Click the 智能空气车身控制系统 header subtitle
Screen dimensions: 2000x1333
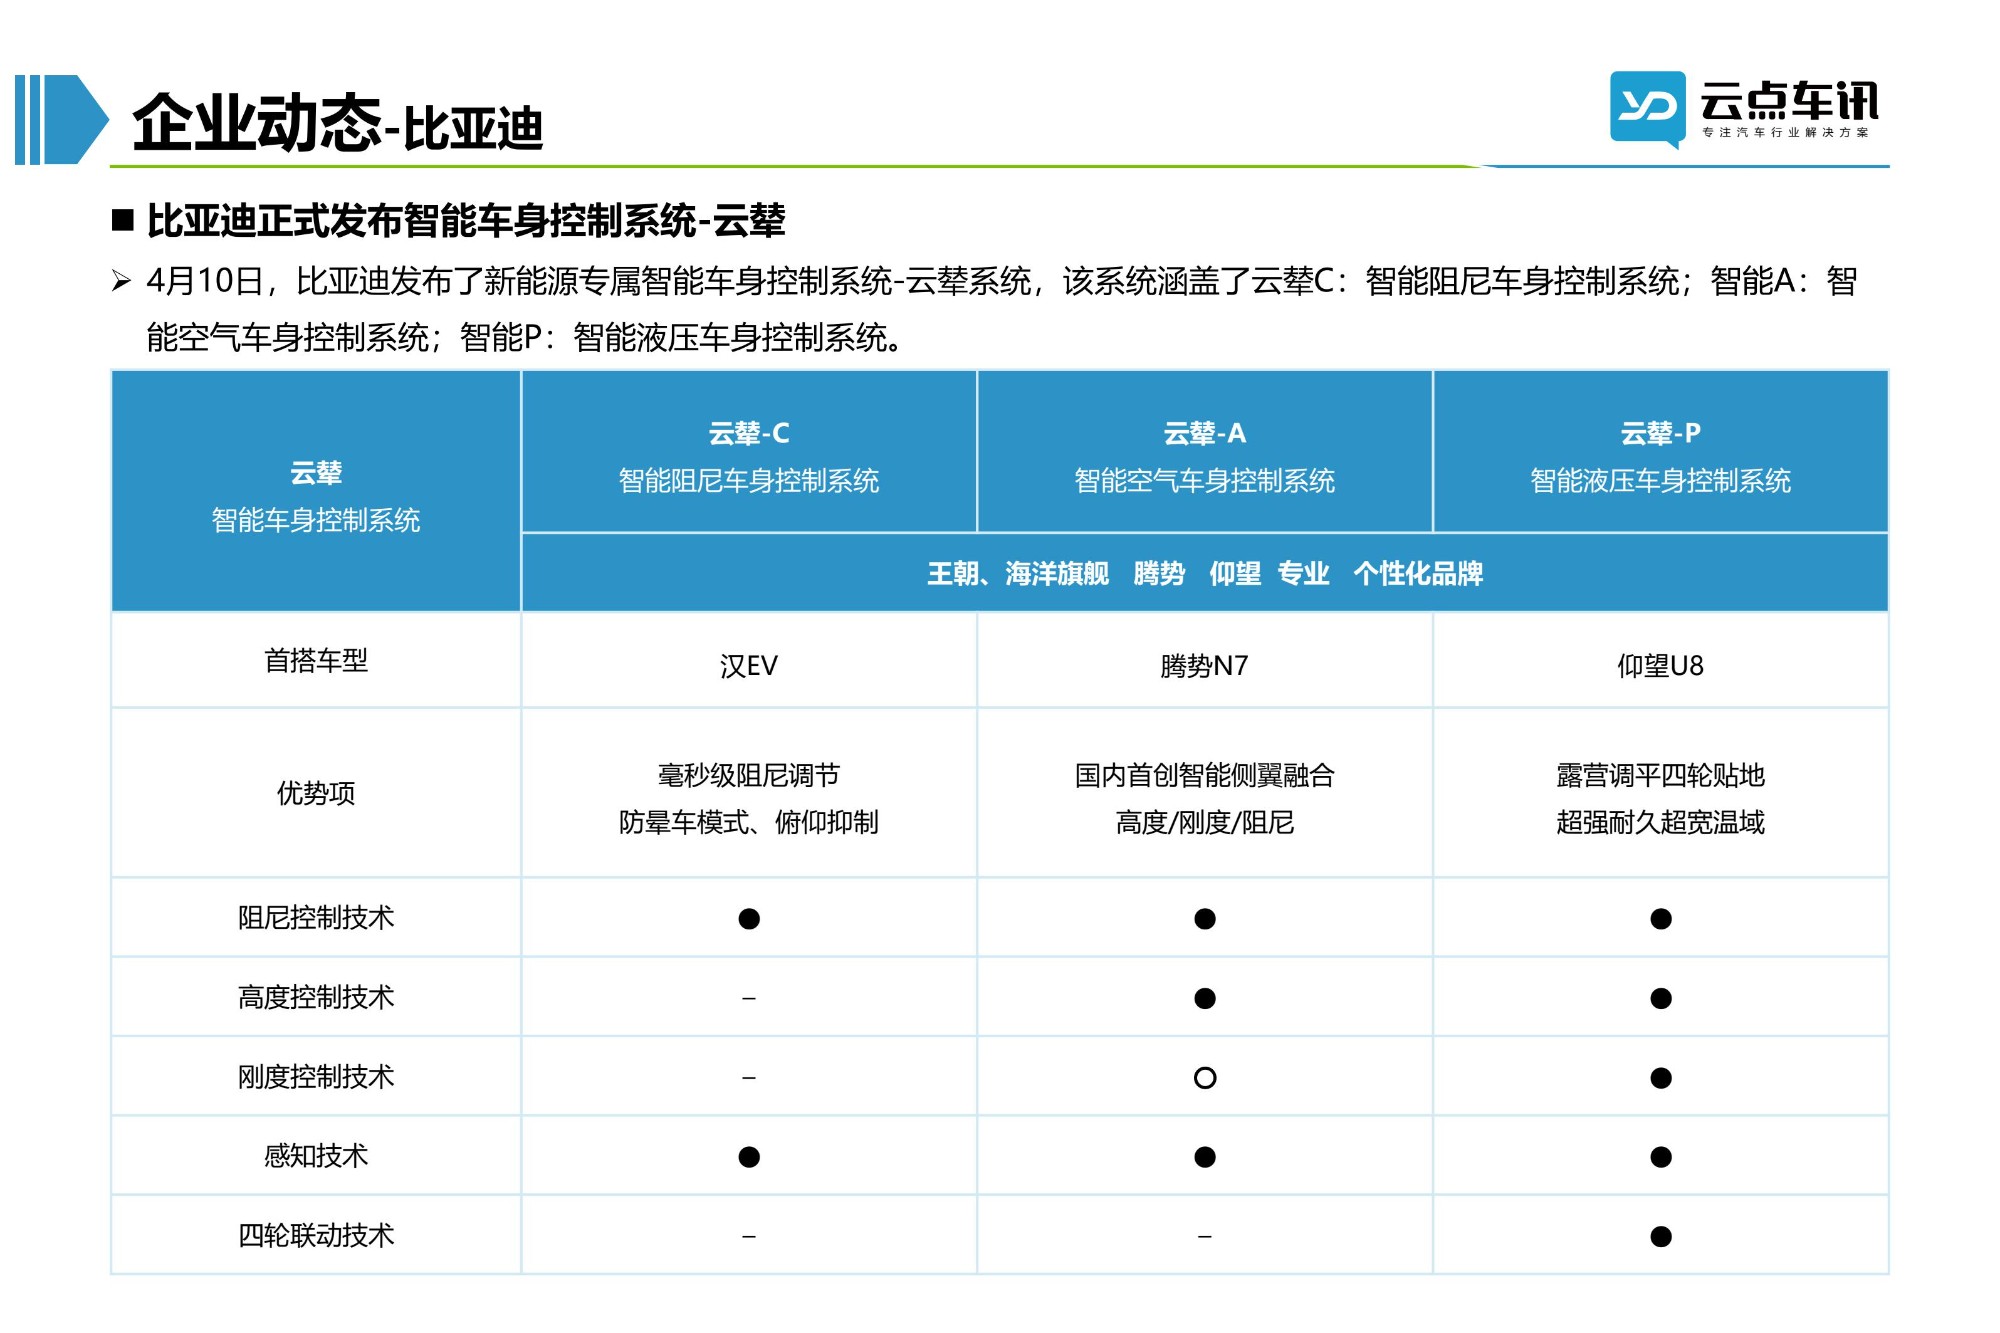pyautogui.click(x=1205, y=481)
